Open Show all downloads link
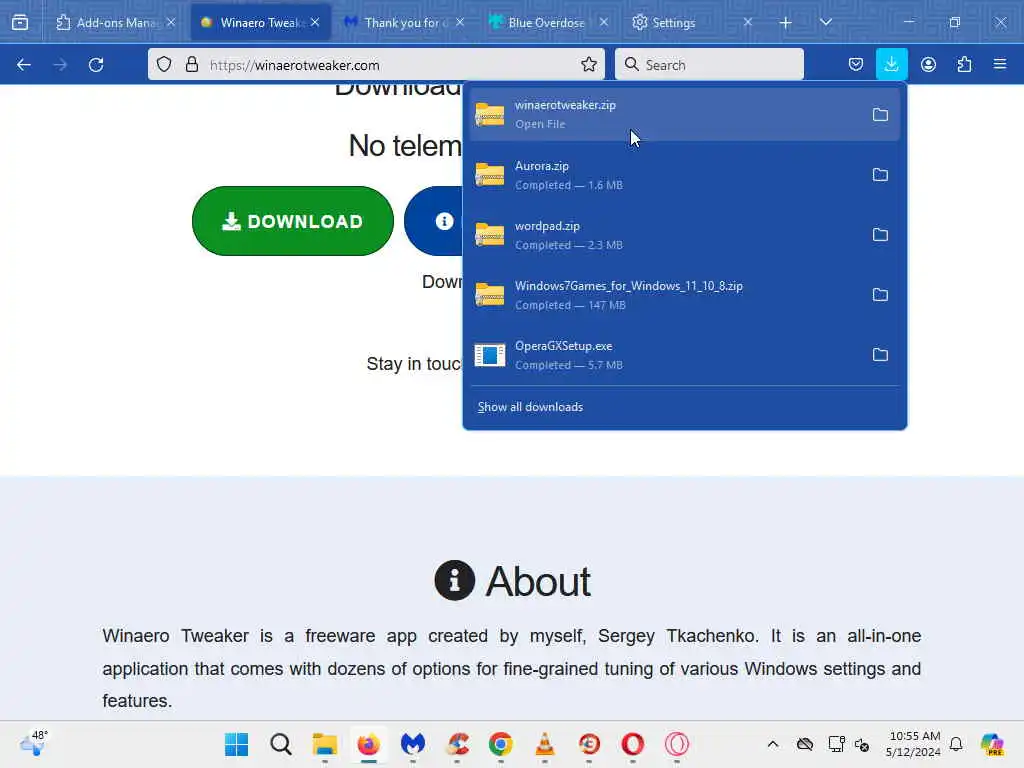Image resolution: width=1024 pixels, height=768 pixels. 530,407
